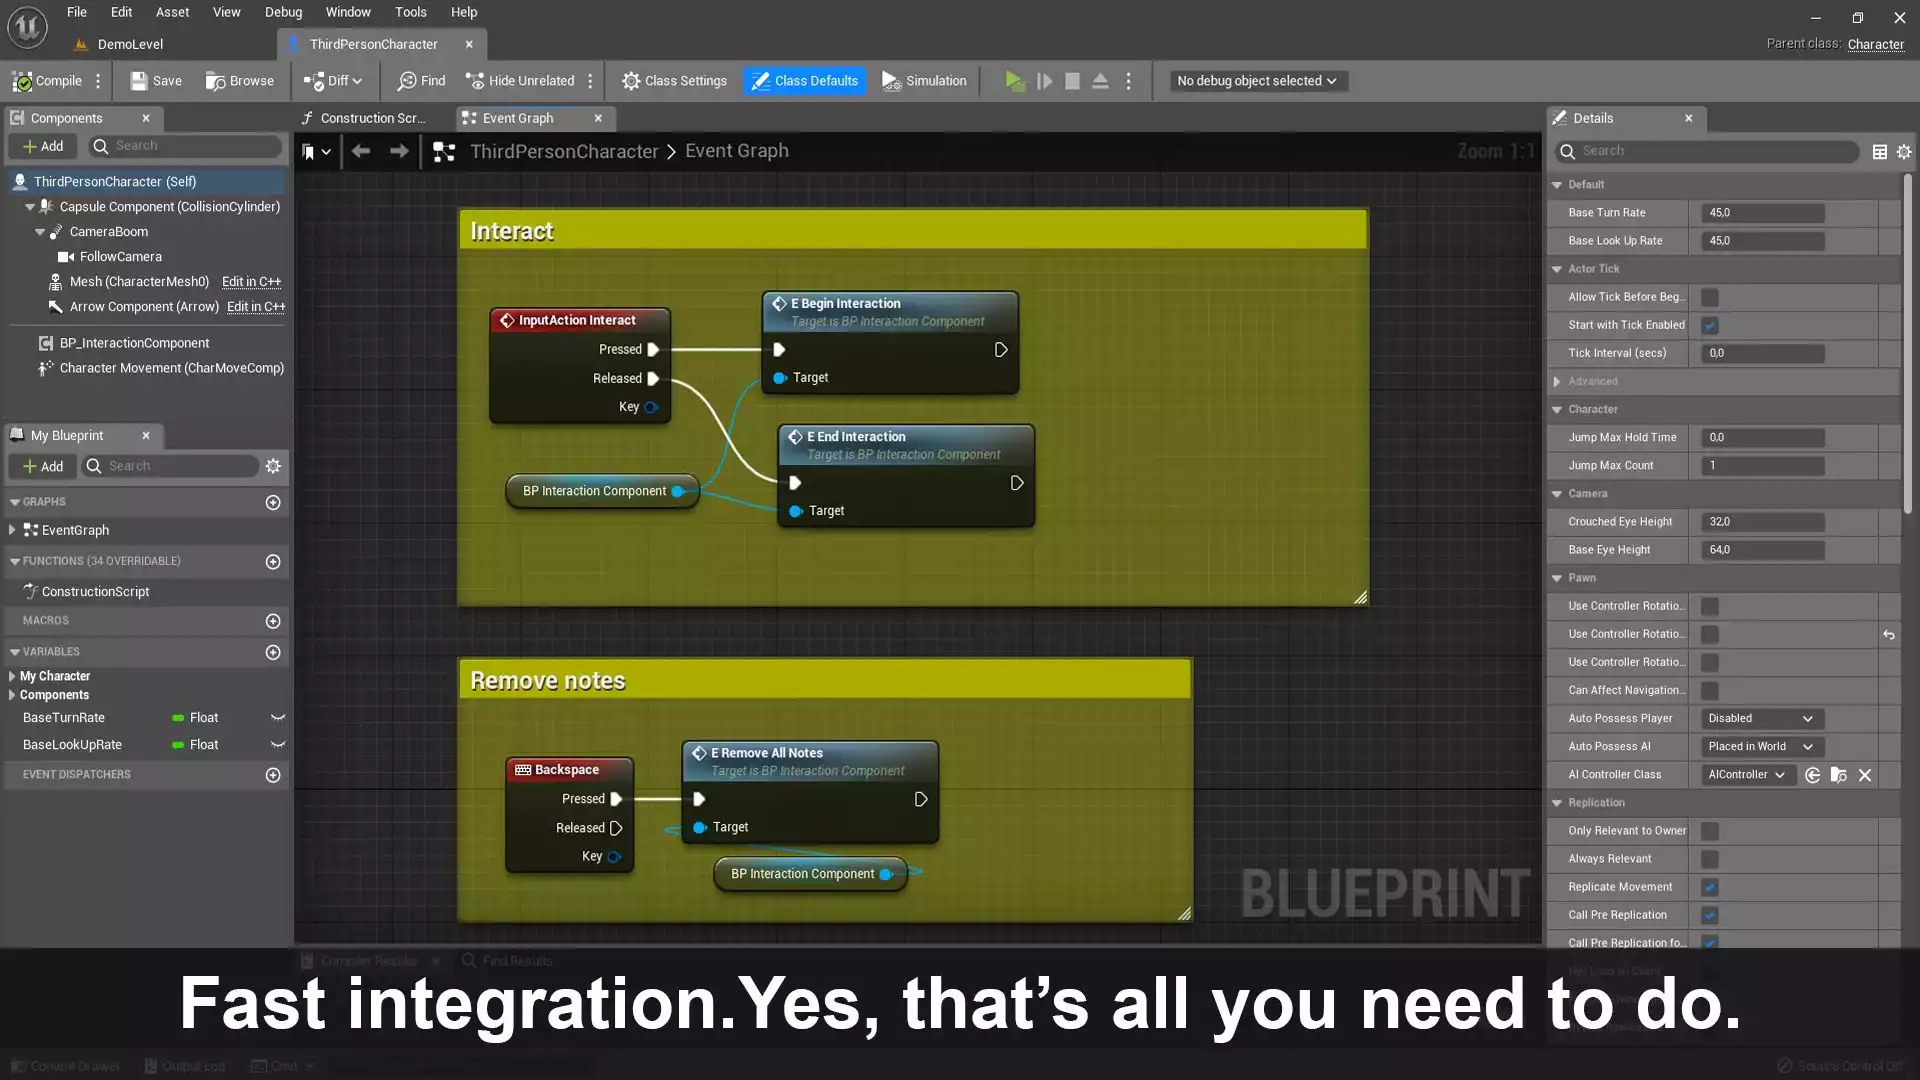
Task: Toggle the Replicate Movement checkbox
Action: click(1710, 887)
